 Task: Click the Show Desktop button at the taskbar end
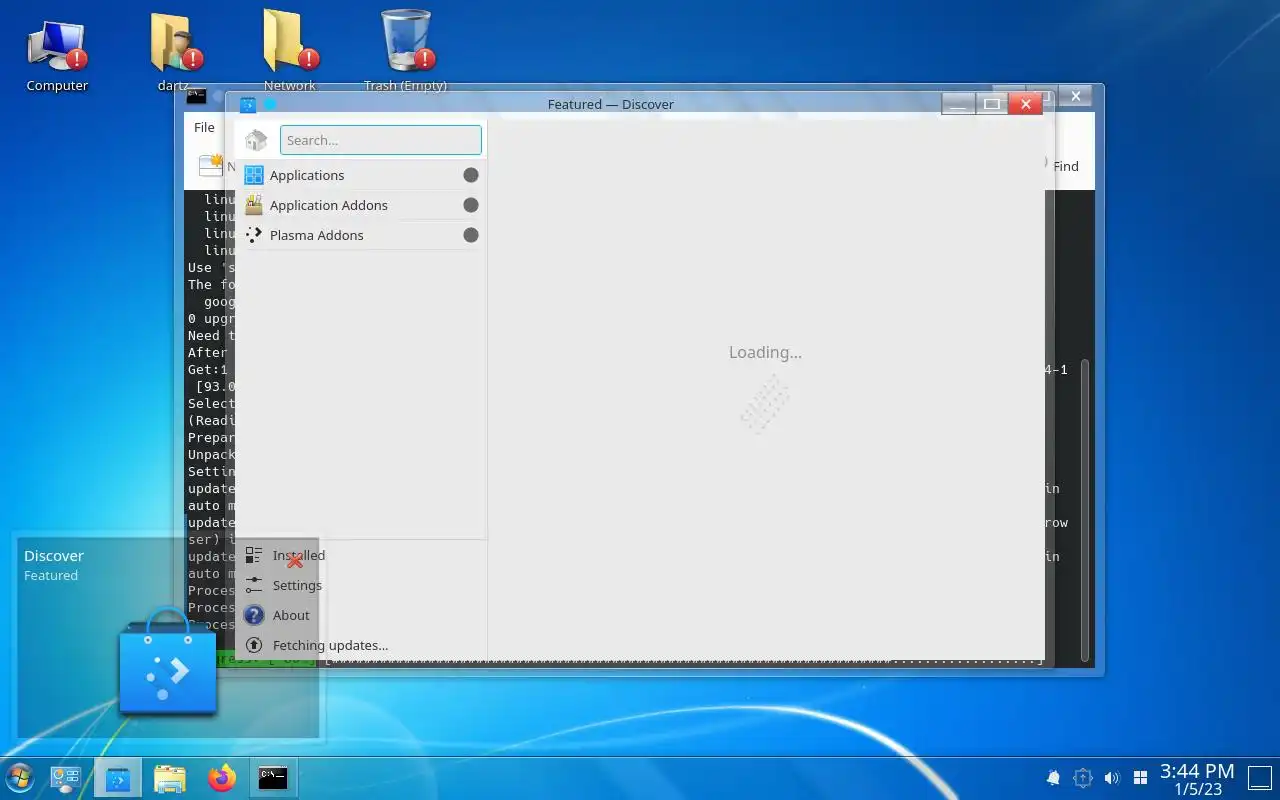(x=1261, y=778)
